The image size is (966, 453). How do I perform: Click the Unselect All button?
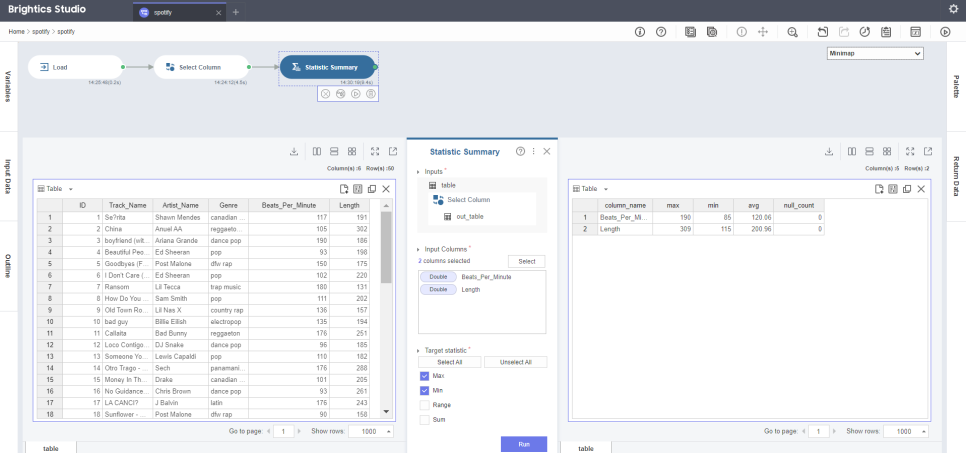pos(516,362)
